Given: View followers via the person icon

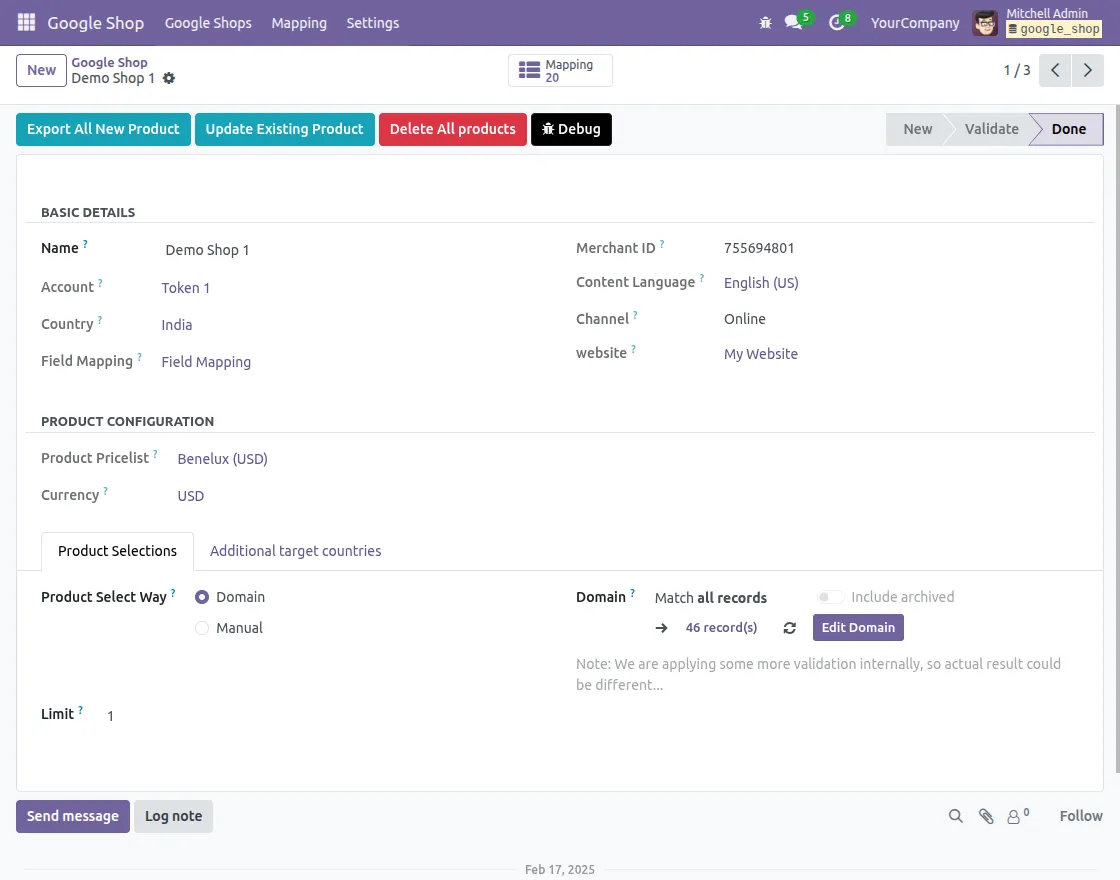Looking at the screenshot, I should click(1015, 816).
